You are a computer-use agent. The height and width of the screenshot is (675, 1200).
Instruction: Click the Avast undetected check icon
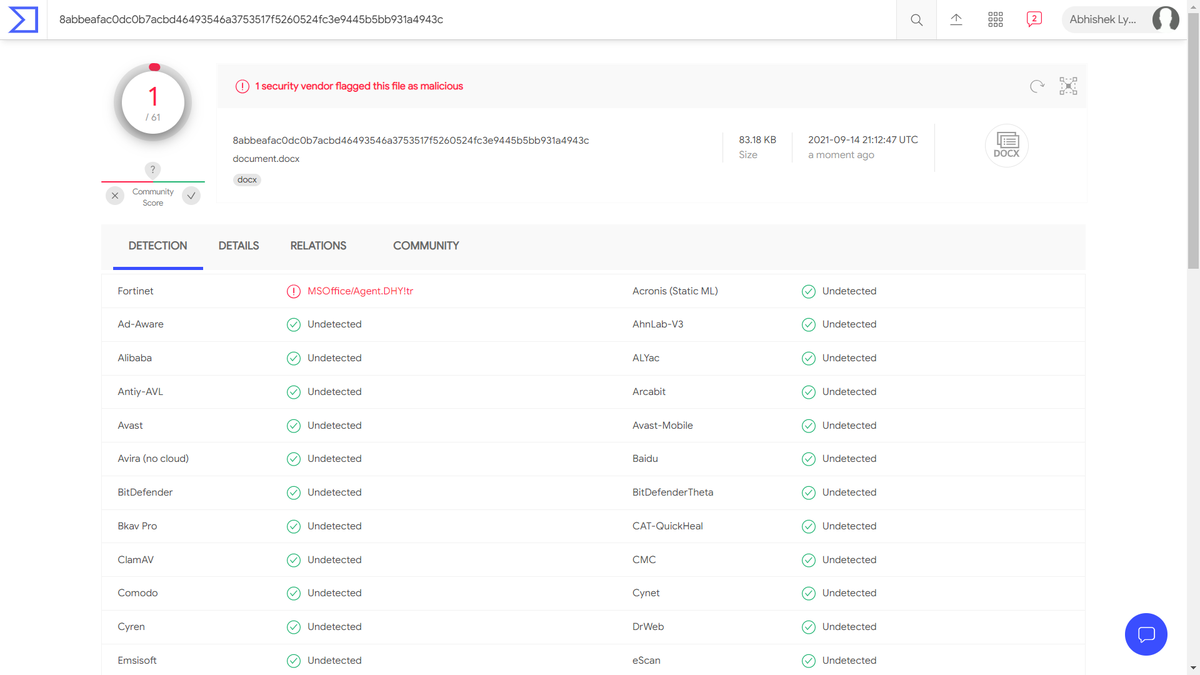point(294,426)
